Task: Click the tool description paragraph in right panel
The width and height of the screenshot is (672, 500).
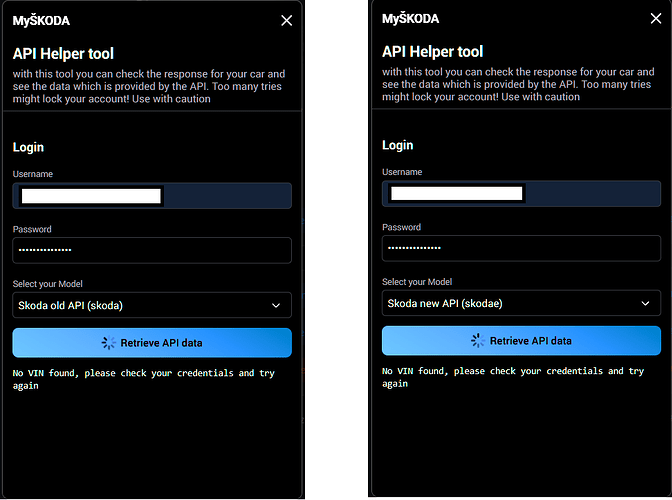Action: point(518,84)
